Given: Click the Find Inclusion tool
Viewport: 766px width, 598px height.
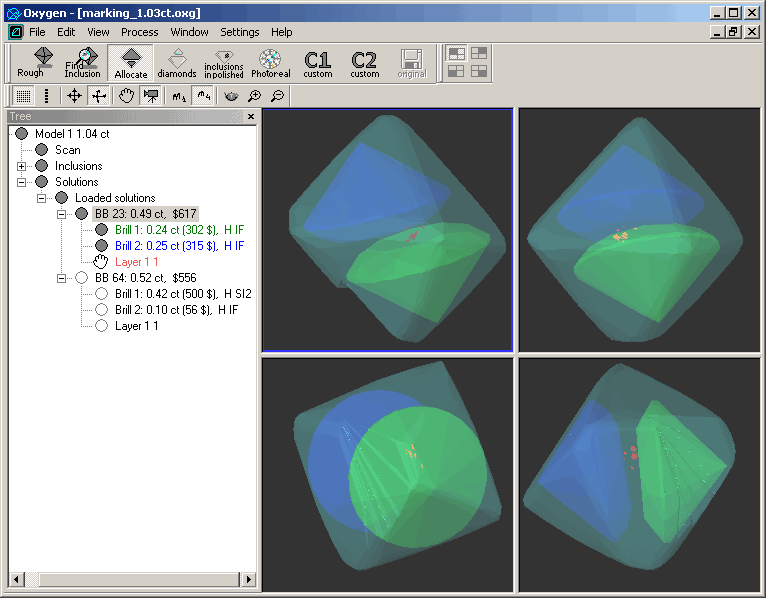Looking at the screenshot, I should [x=82, y=62].
